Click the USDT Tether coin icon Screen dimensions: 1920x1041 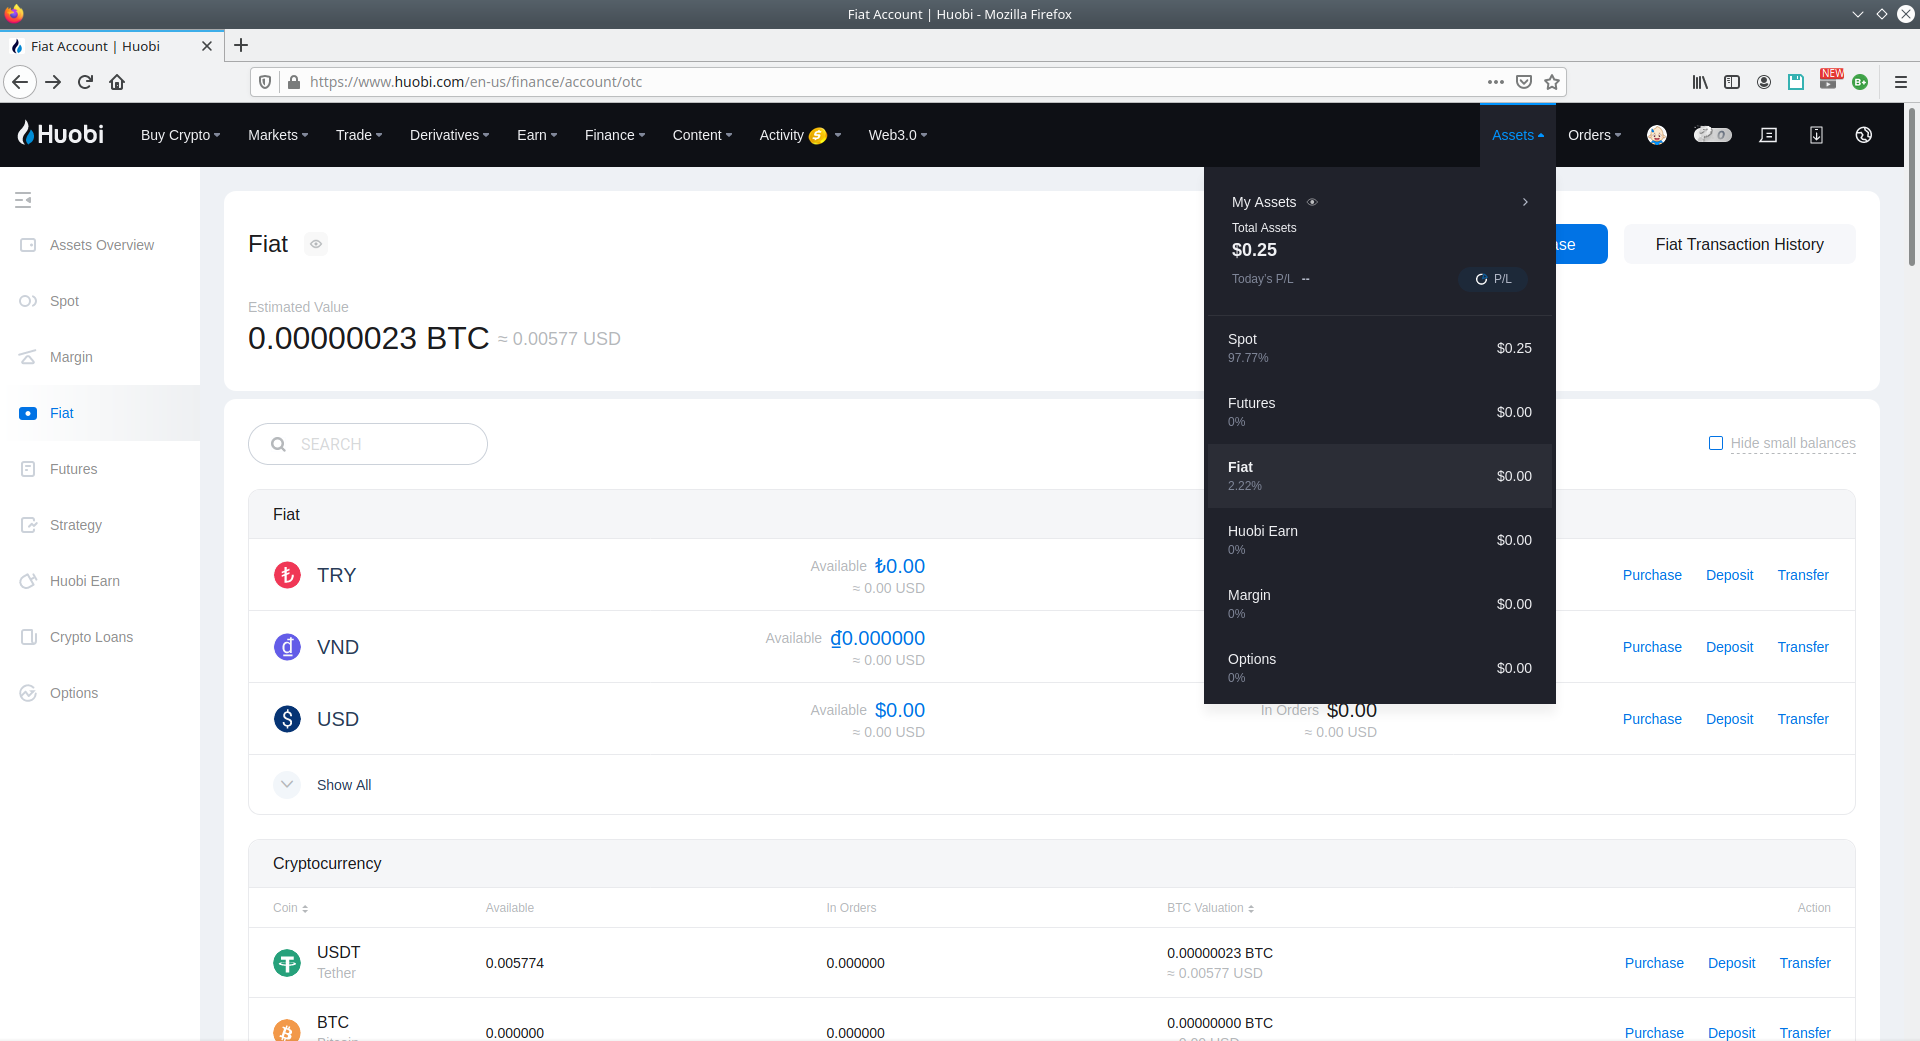[287, 963]
